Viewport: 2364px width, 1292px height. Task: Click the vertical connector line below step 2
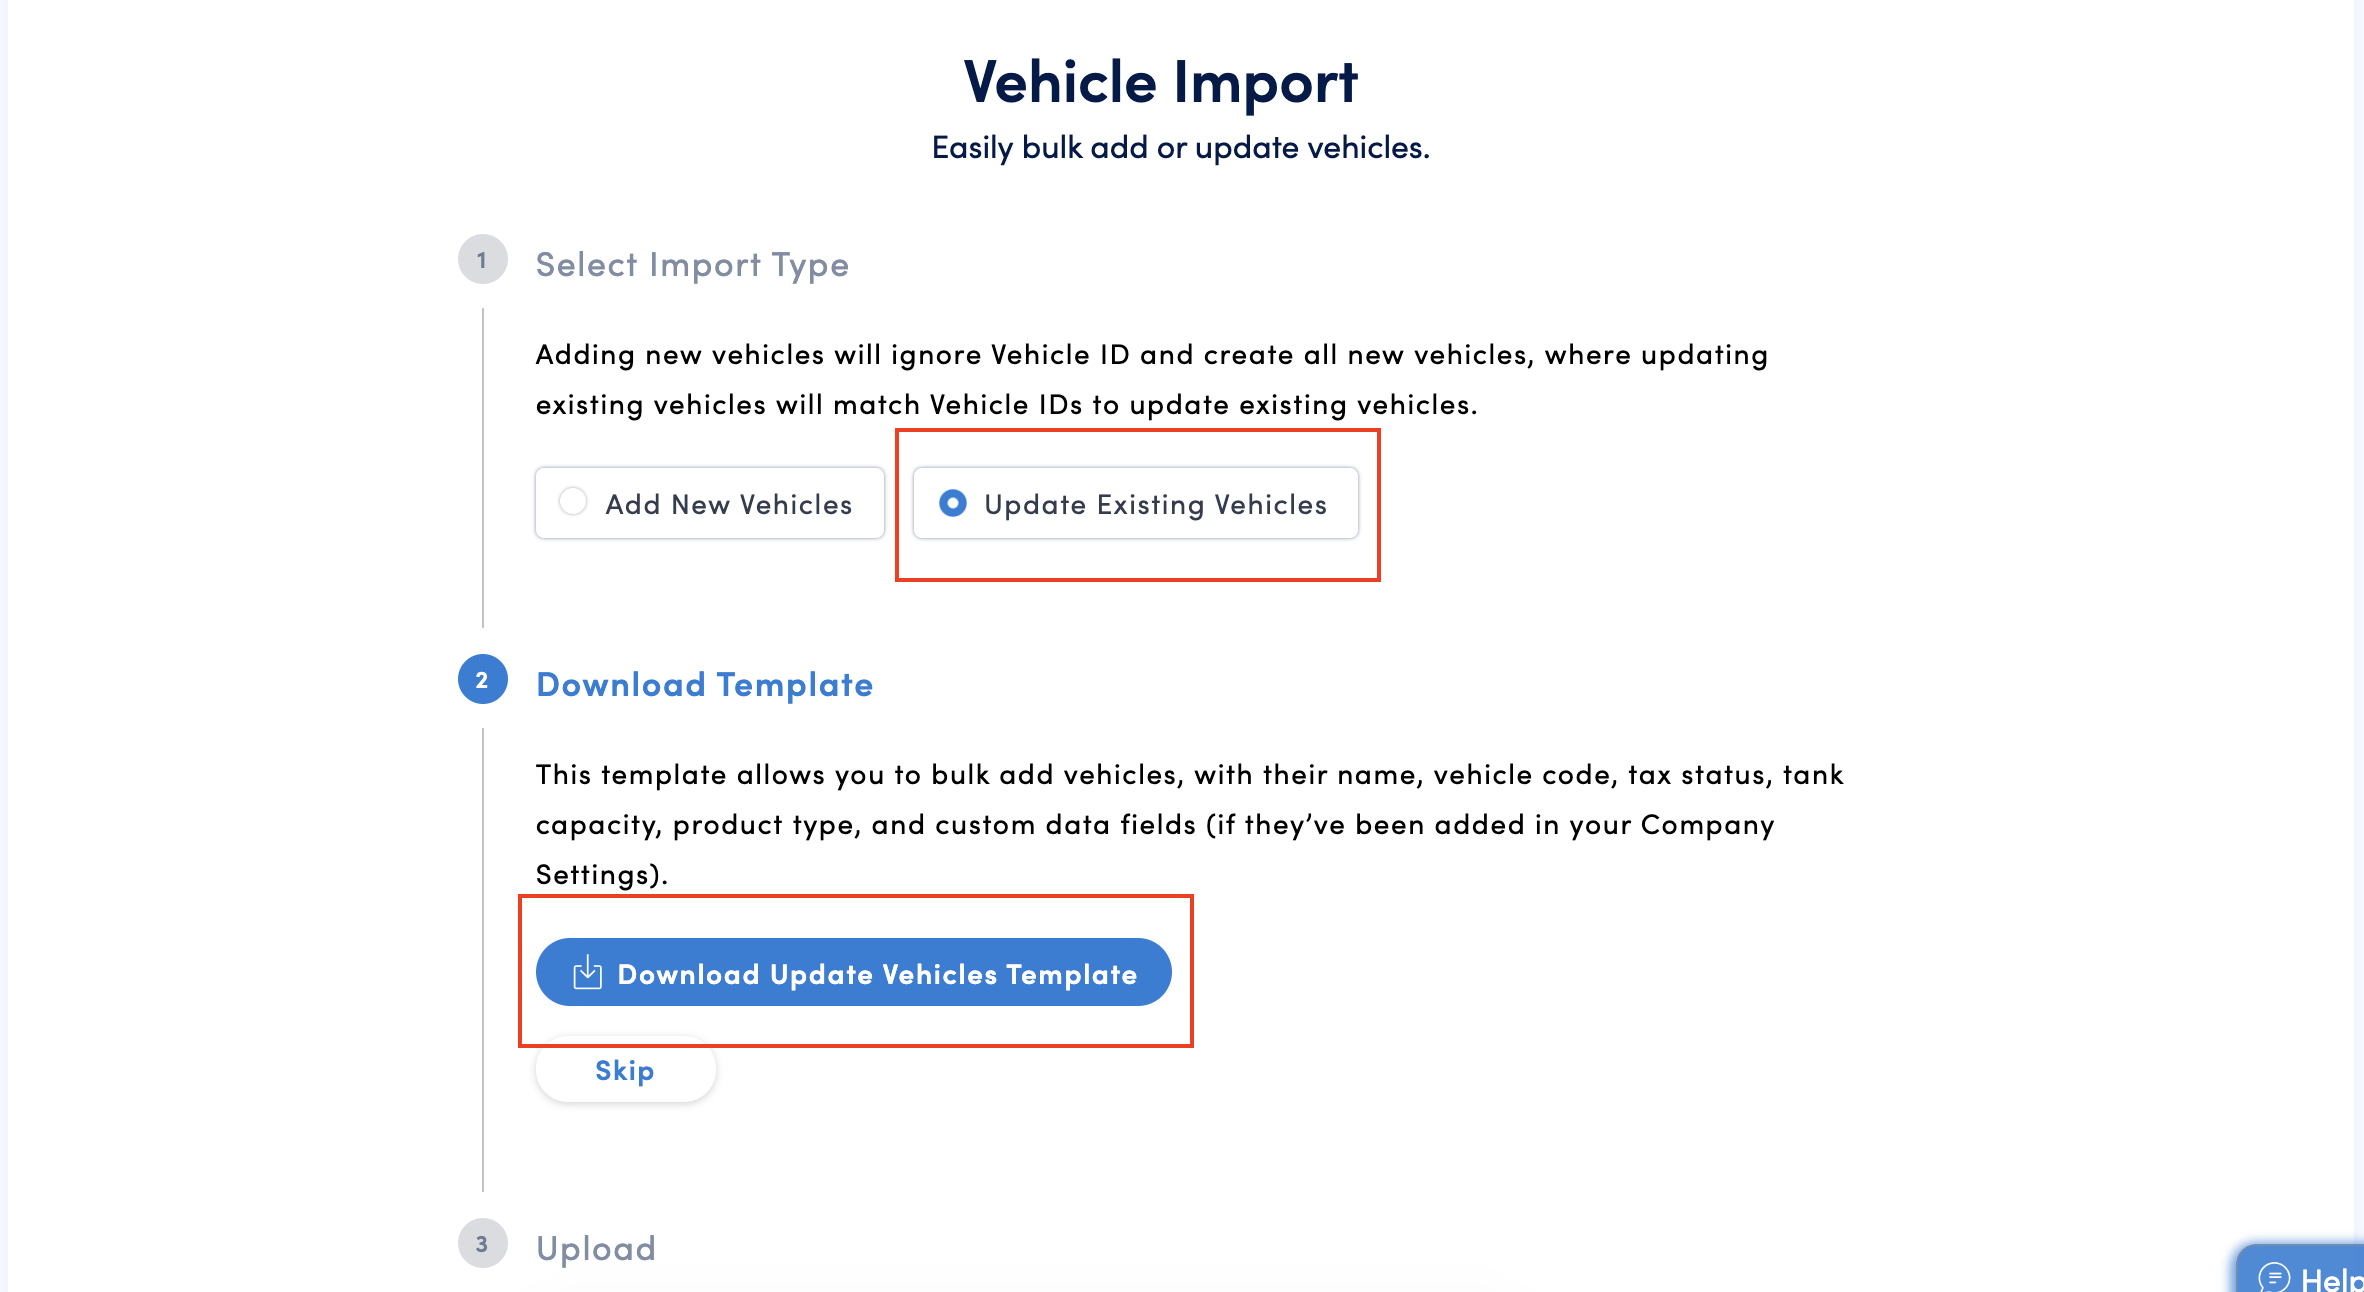point(483,960)
